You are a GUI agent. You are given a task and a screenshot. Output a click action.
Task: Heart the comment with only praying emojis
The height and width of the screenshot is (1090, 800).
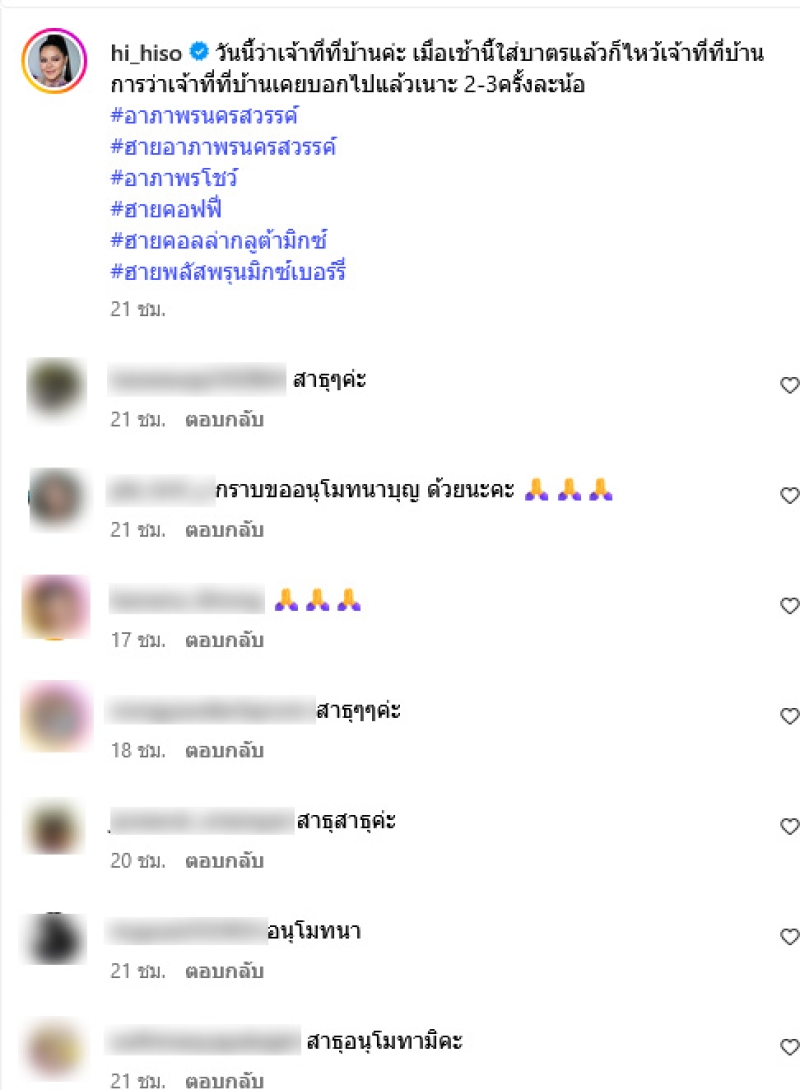click(790, 605)
